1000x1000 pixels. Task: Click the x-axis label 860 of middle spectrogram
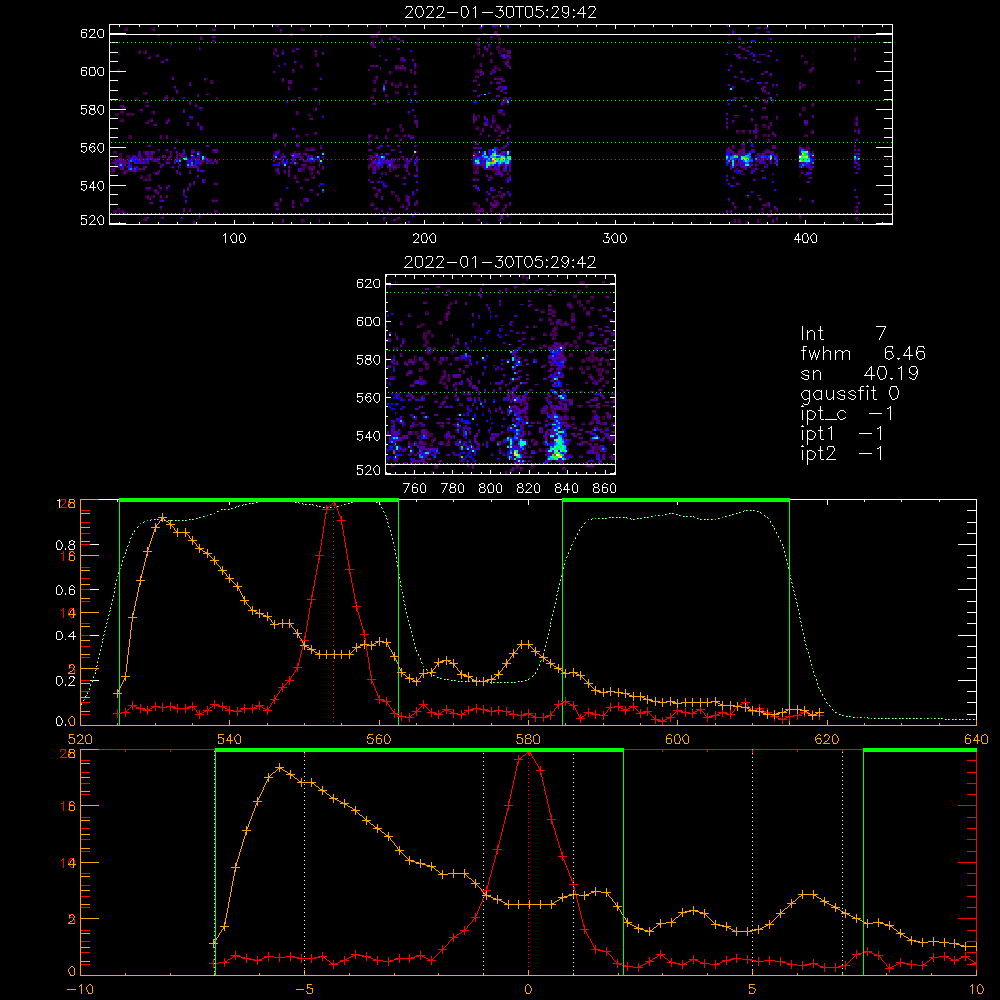605,489
